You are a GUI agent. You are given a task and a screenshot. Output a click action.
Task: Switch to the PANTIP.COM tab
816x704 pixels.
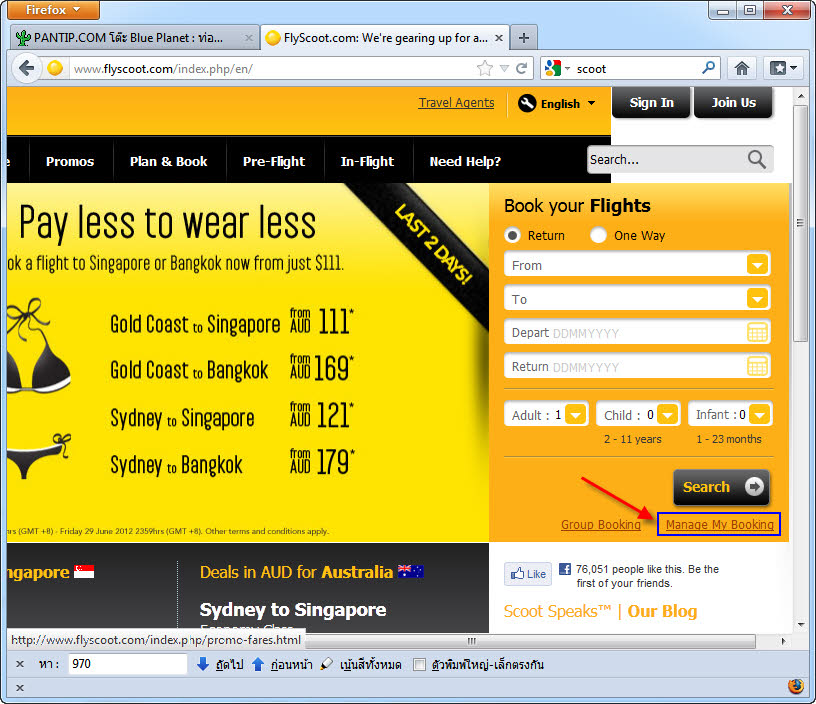pyautogui.click(x=129, y=38)
